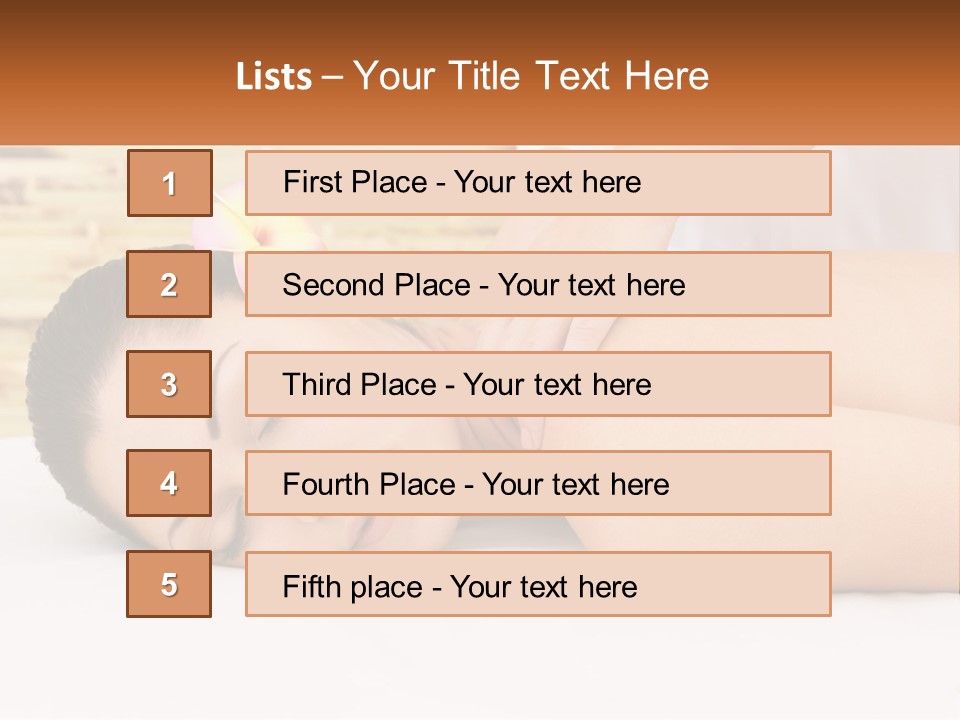Click the blank white area below the list
Screen dimensions: 960x720
point(480,665)
